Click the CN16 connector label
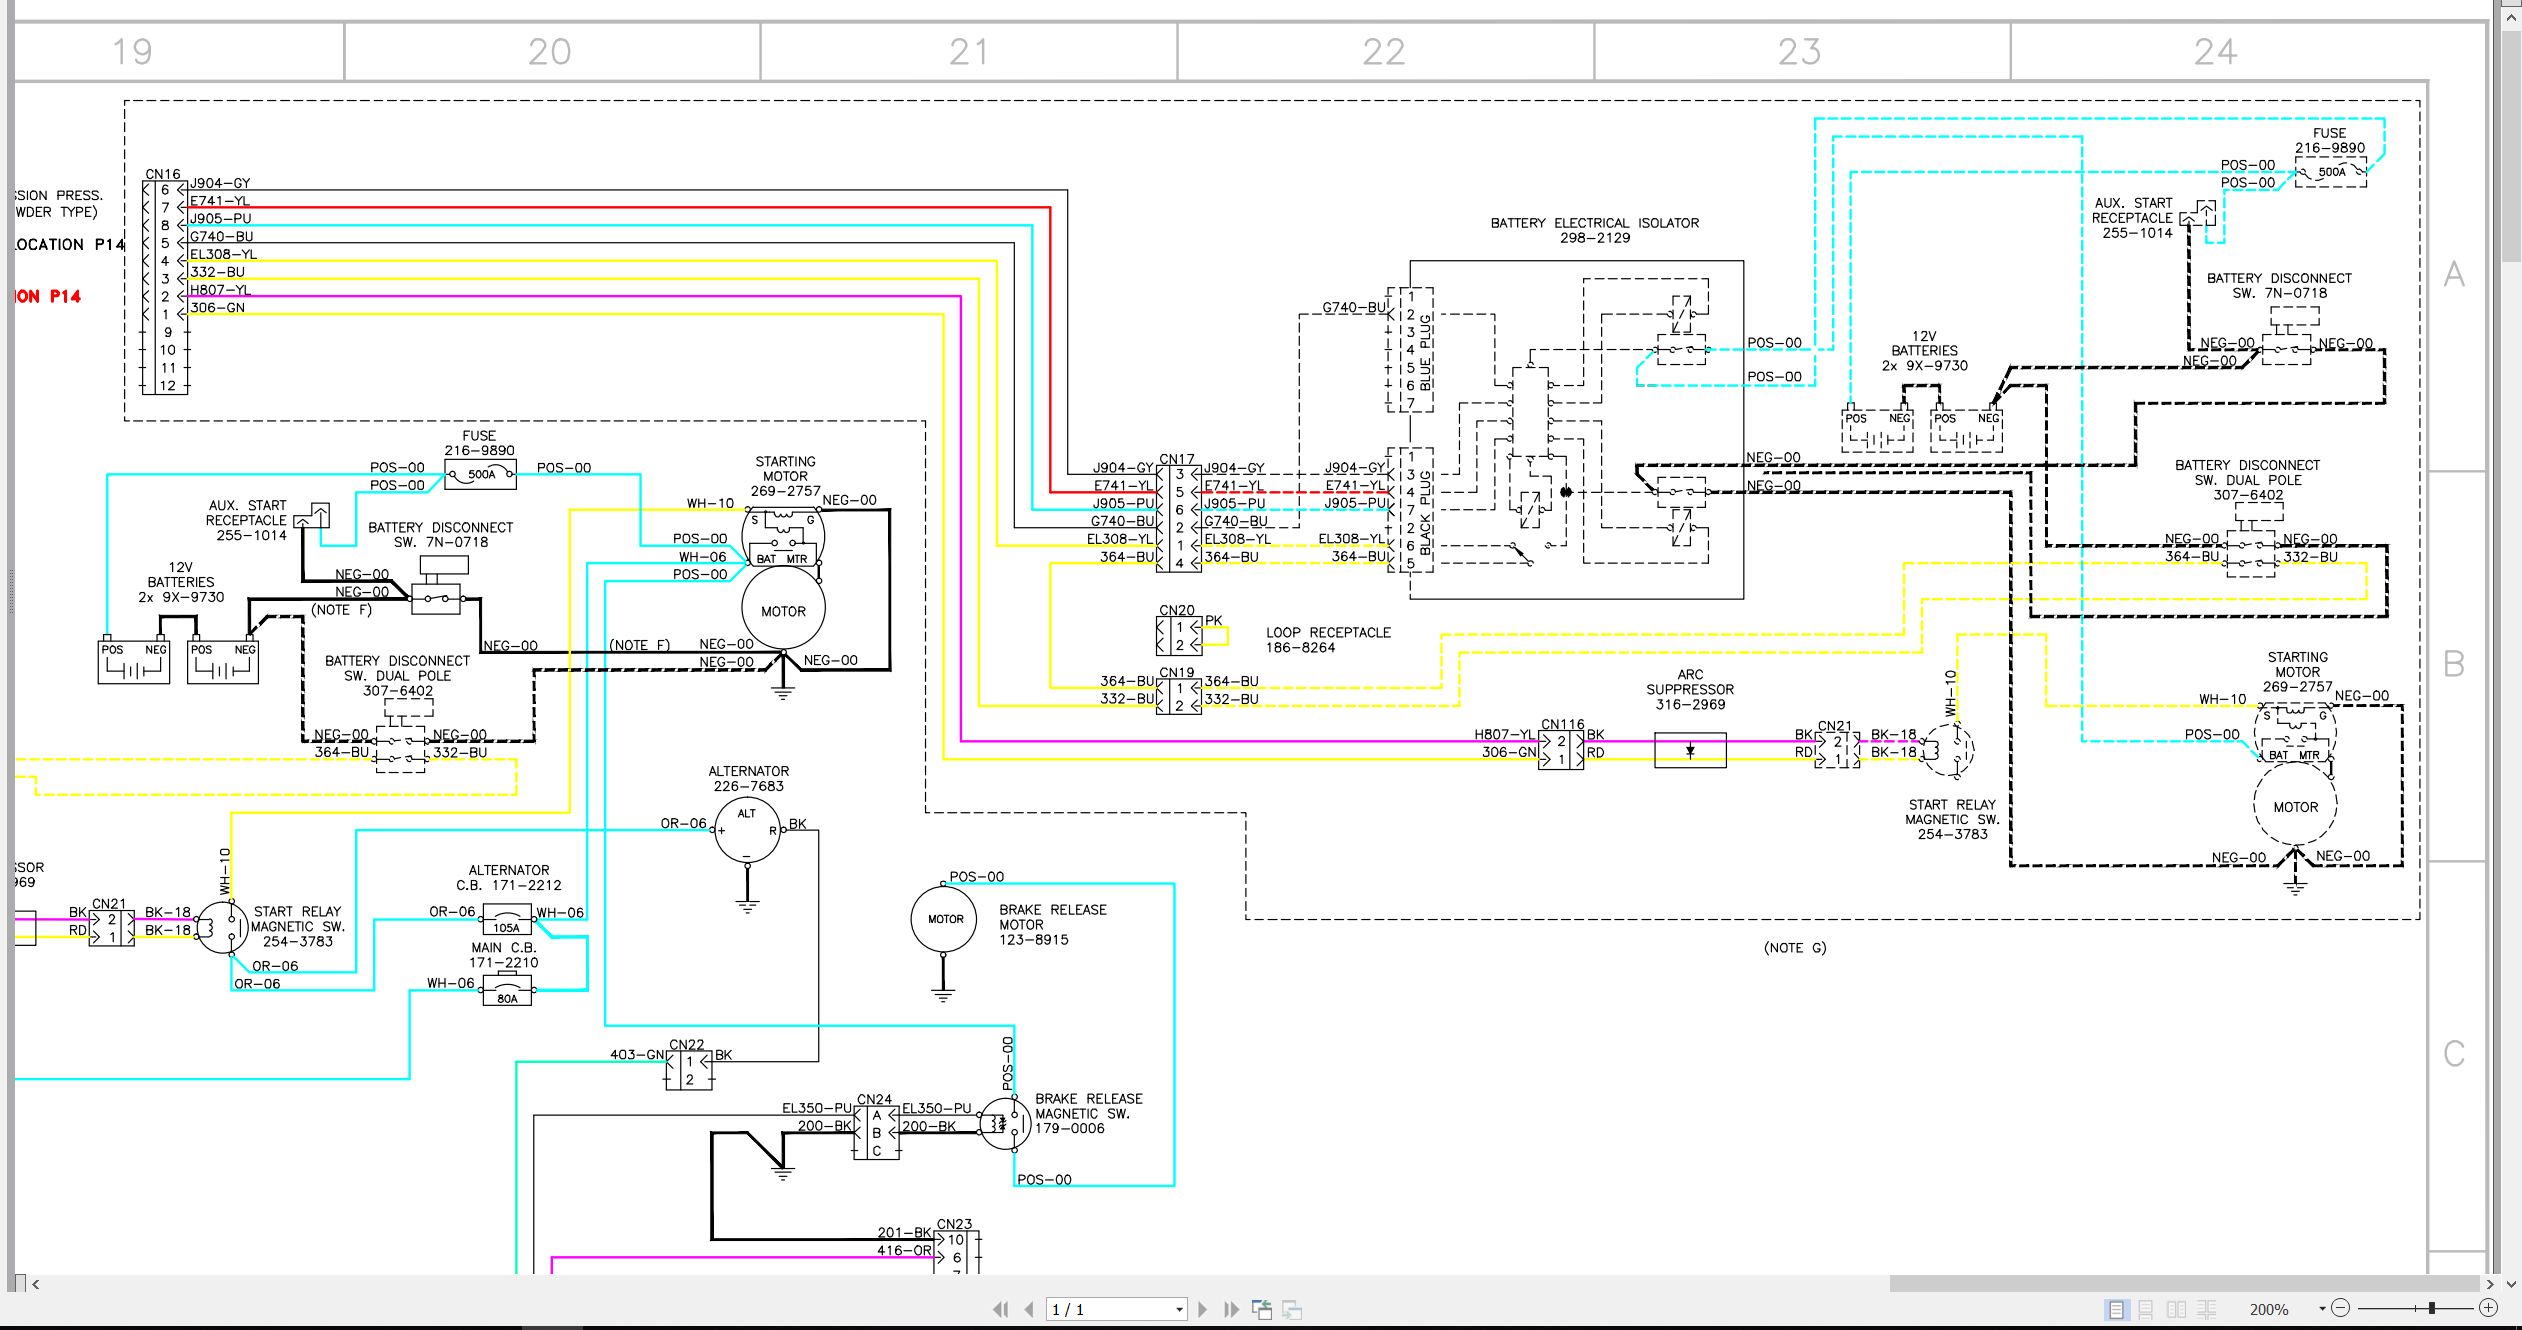The image size is (2522, 1330). tap(162, 174)
